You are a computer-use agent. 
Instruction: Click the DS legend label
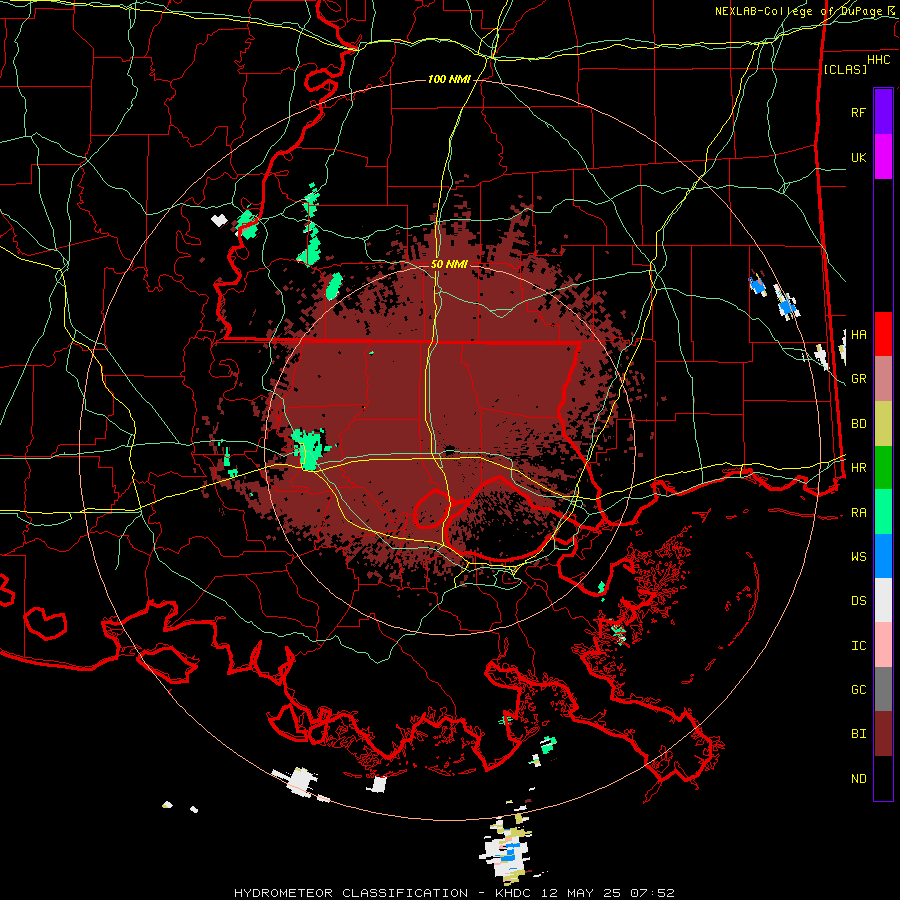[x=858, y=601]
